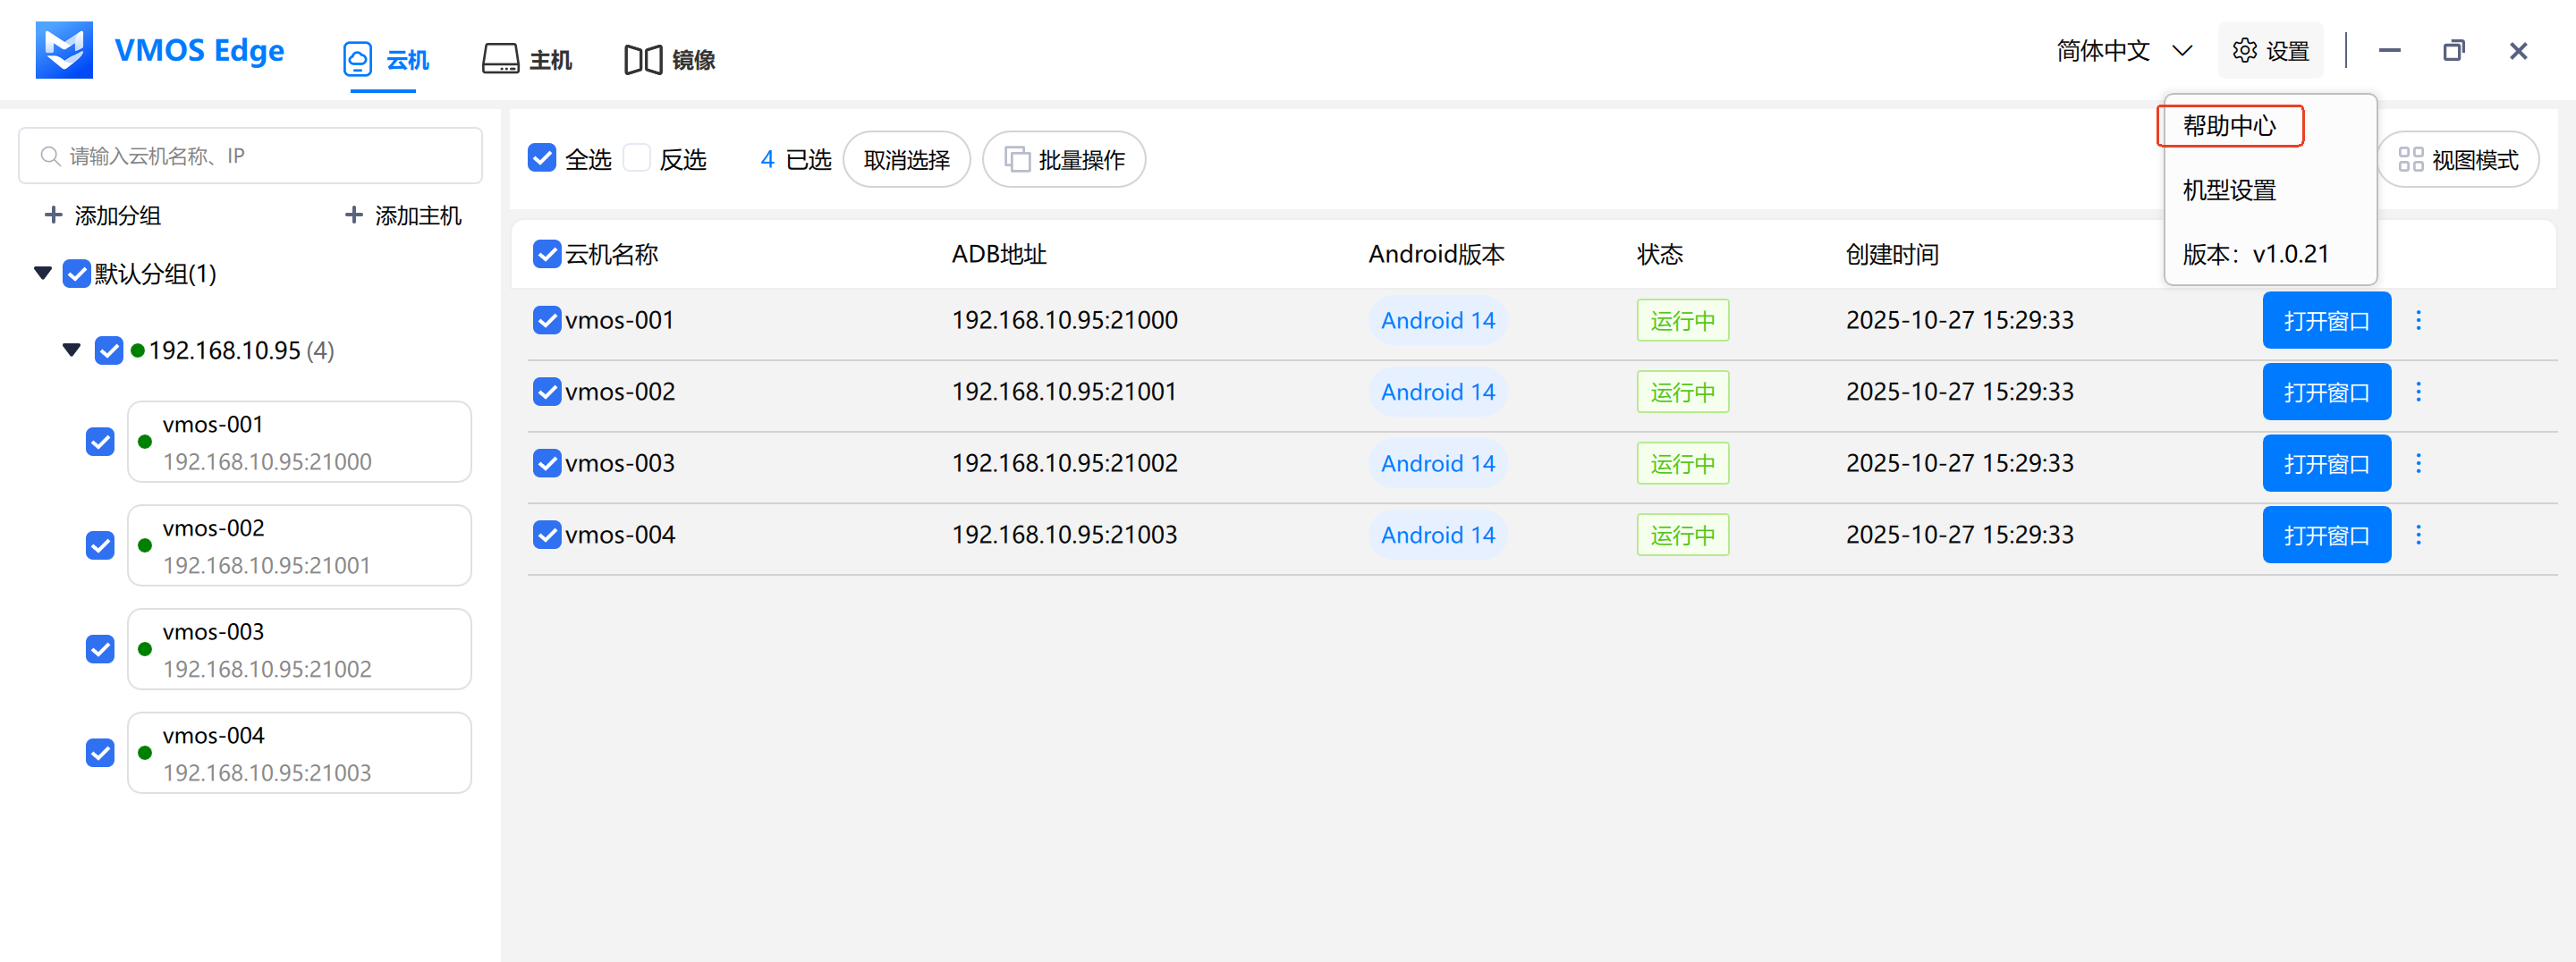Click the VMOS Edge logo icon

tap(64, 50)
